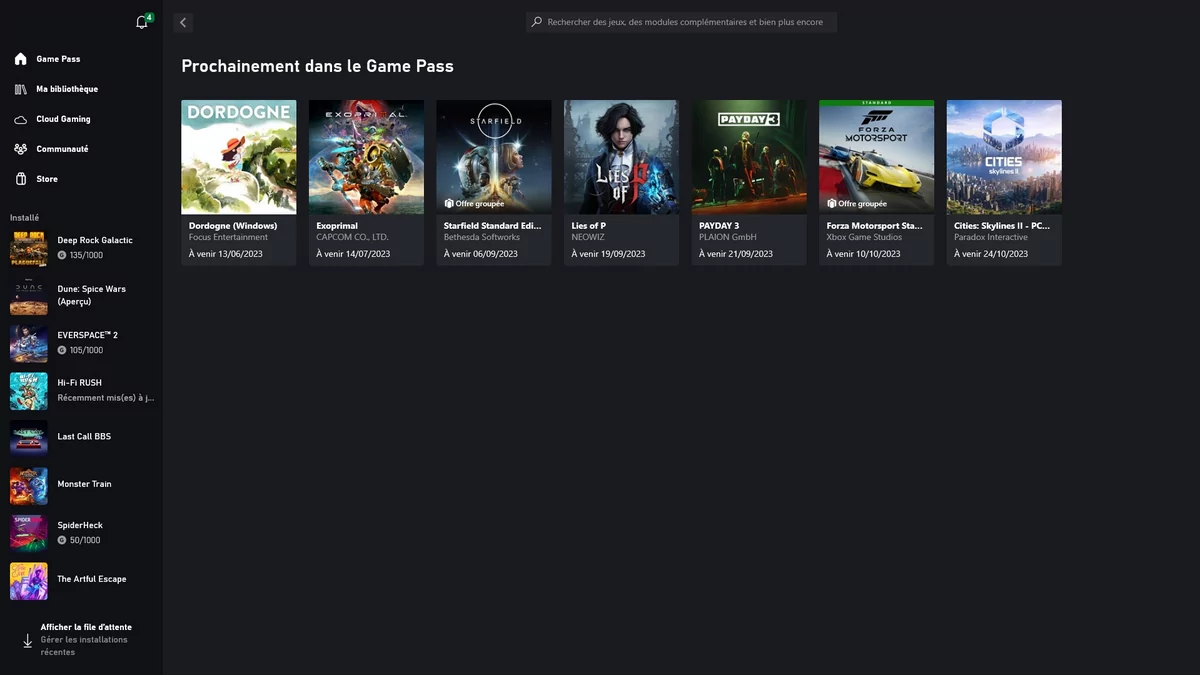Viewport: 1200px width, 675px height.
Task: Open The Artful Escape sidebar icon
Action: click(28, 581)
